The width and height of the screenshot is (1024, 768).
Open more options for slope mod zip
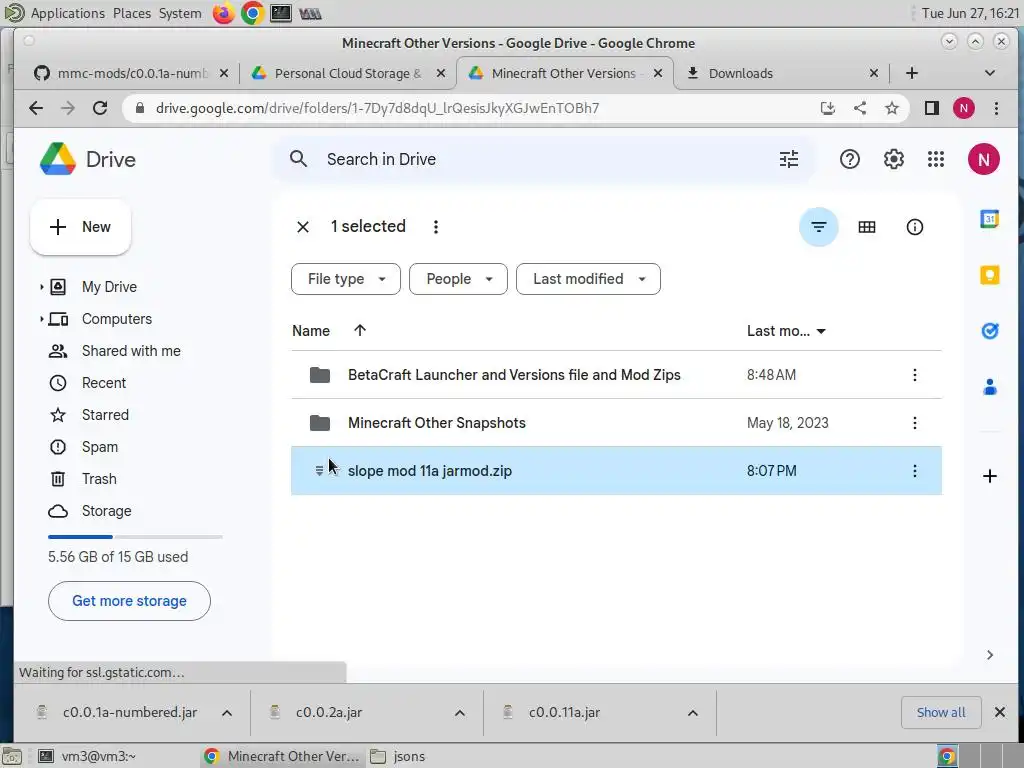[914, 471]
